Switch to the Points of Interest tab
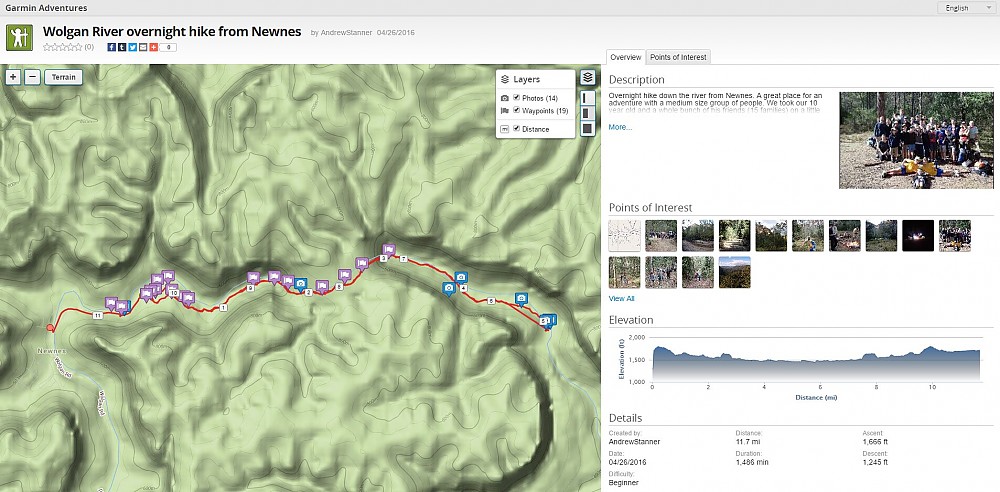This screenshot has width=1000, height=492. coord(678,57)
